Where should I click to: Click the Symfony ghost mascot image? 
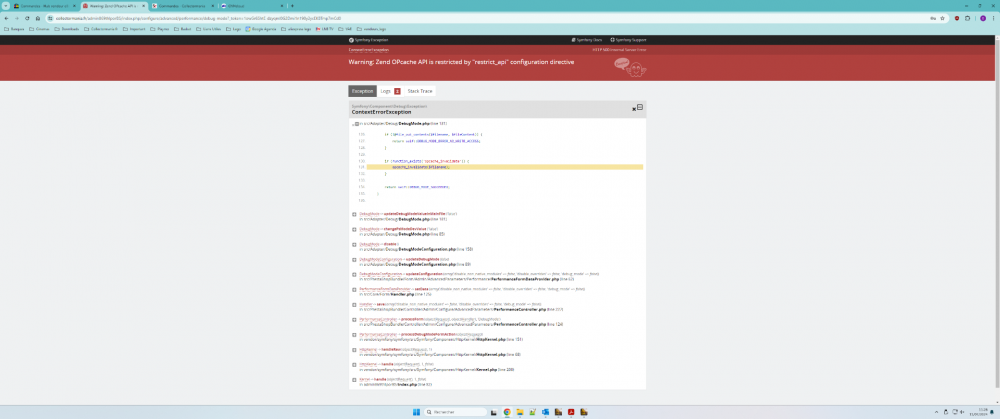(x=630, y=66)
